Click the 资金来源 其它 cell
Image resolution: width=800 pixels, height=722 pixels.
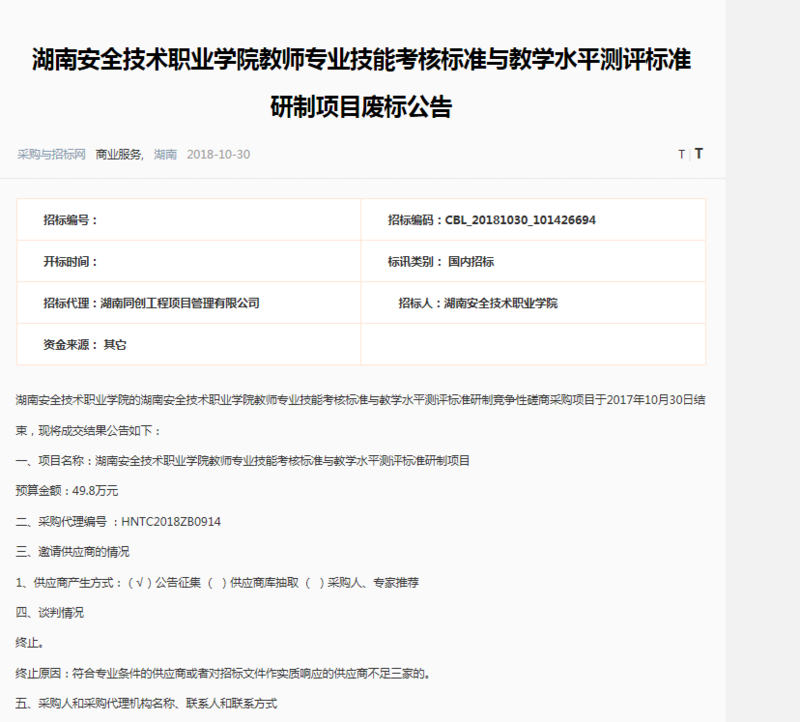189,344
